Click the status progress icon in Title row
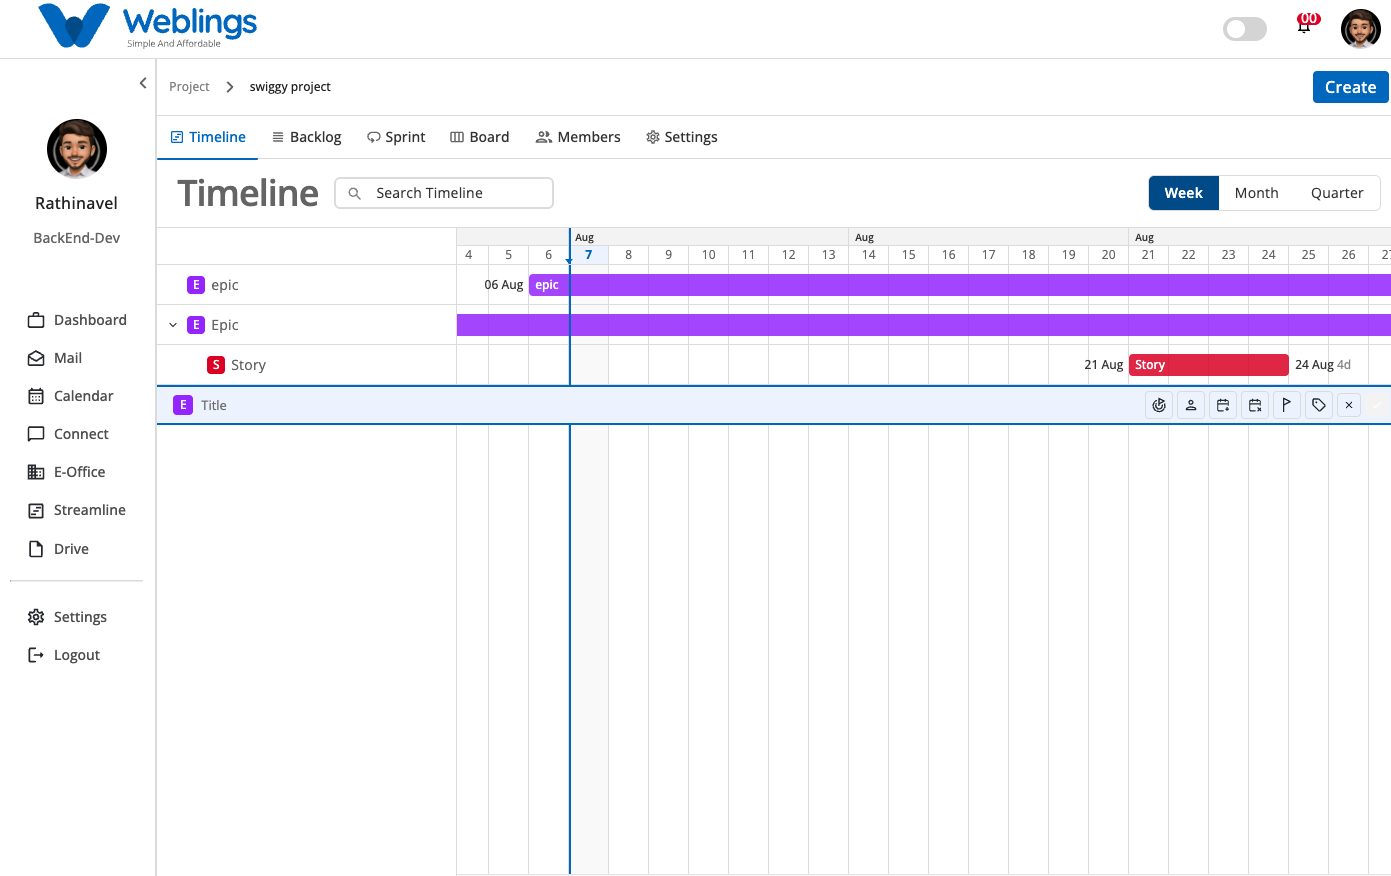Screen dimensions: 1391x876 pos(1159,405)
